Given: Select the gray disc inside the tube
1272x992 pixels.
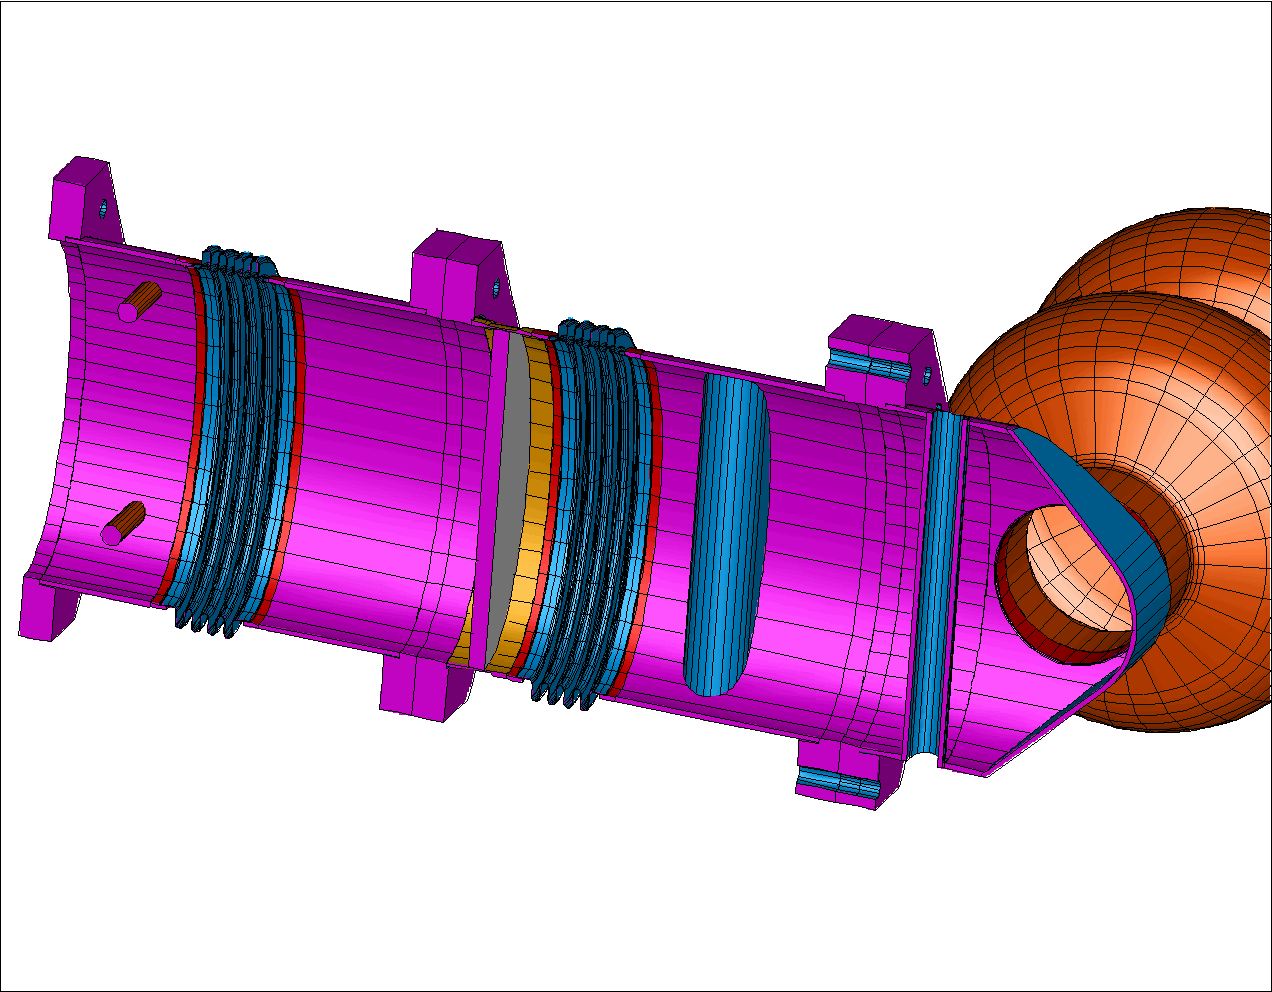Looking at the screenshot, I should click(x=508, y=500).
